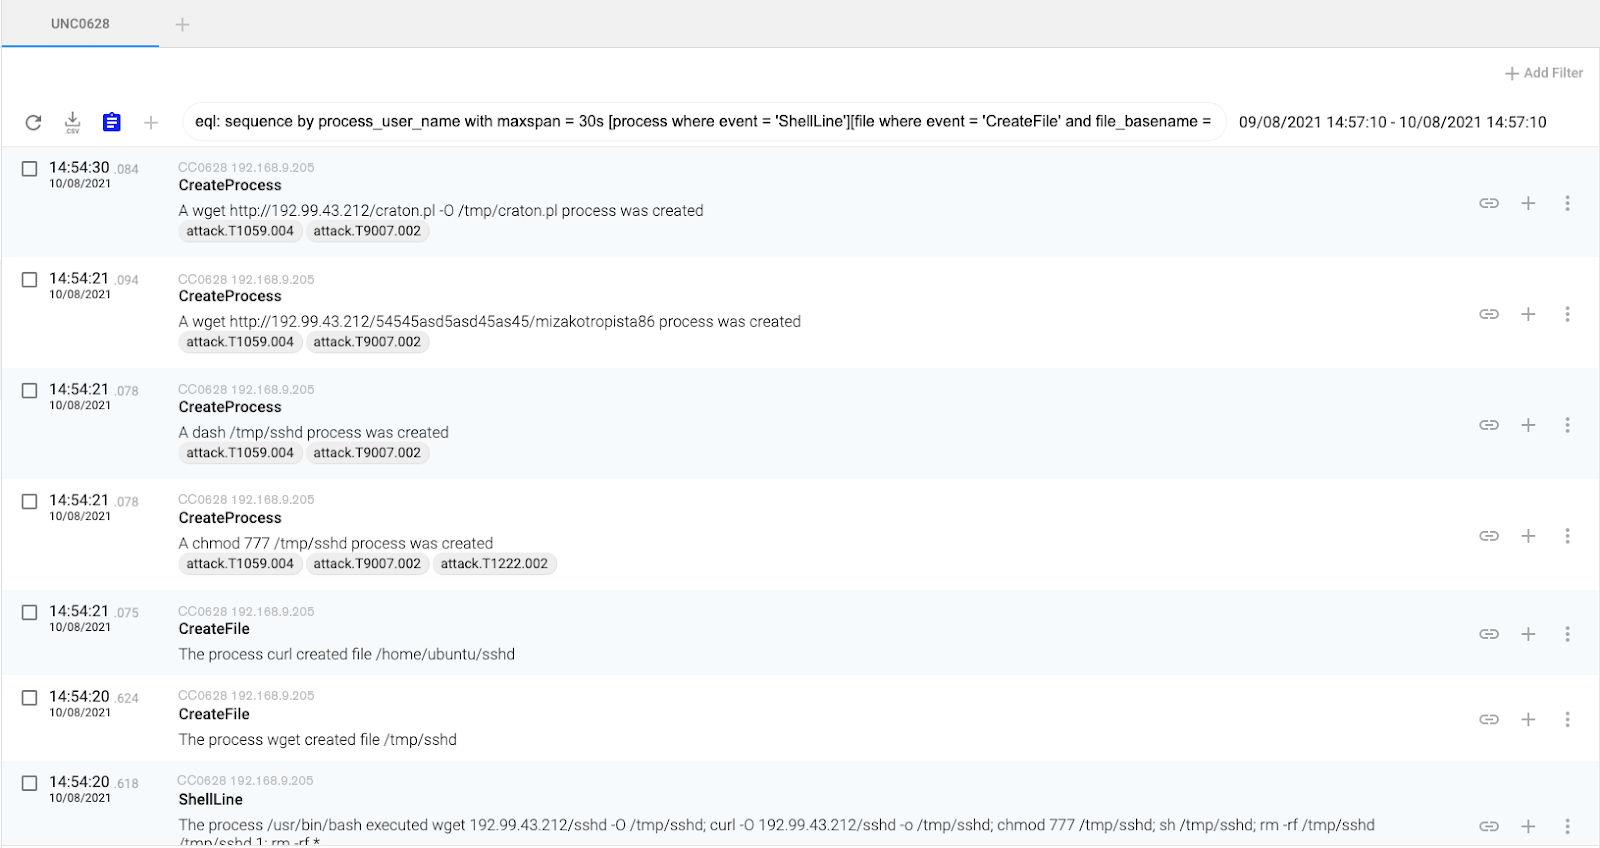Open more options for mizakotropista86 event
This screenshot has height=848, width=1600.
coord(1567,314)
